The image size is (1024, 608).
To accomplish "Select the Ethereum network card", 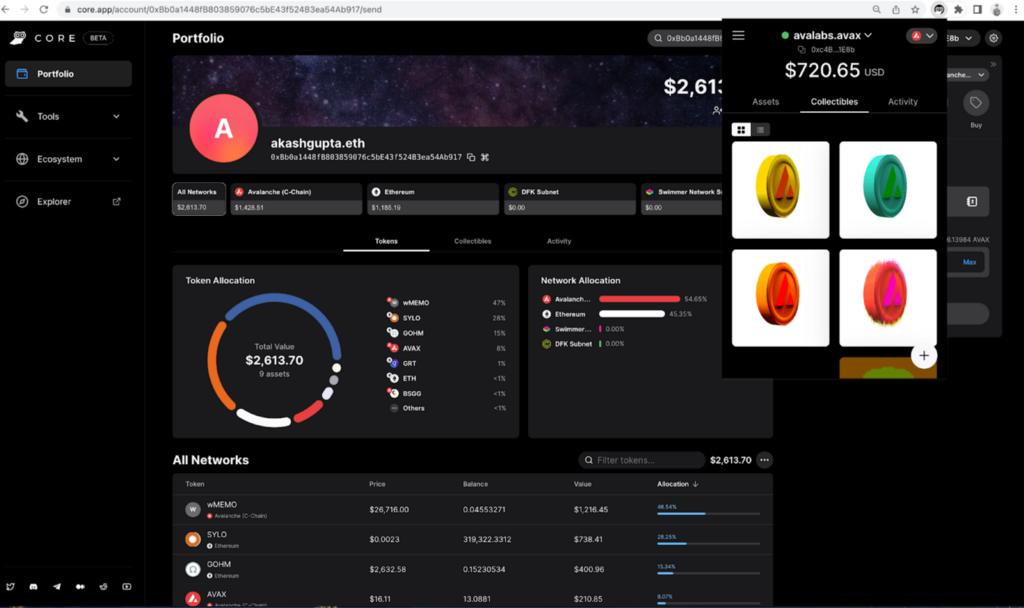I will tap(433, 199).
